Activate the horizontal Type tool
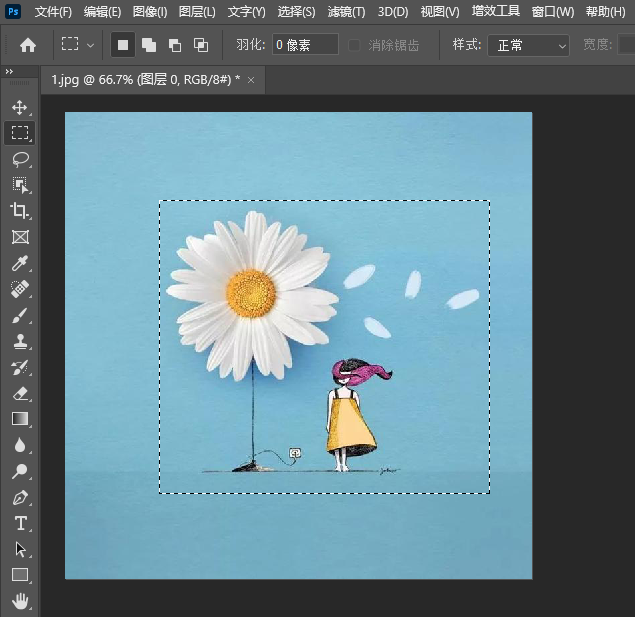This screenshot has height=617, width=635. coord(20,523)
